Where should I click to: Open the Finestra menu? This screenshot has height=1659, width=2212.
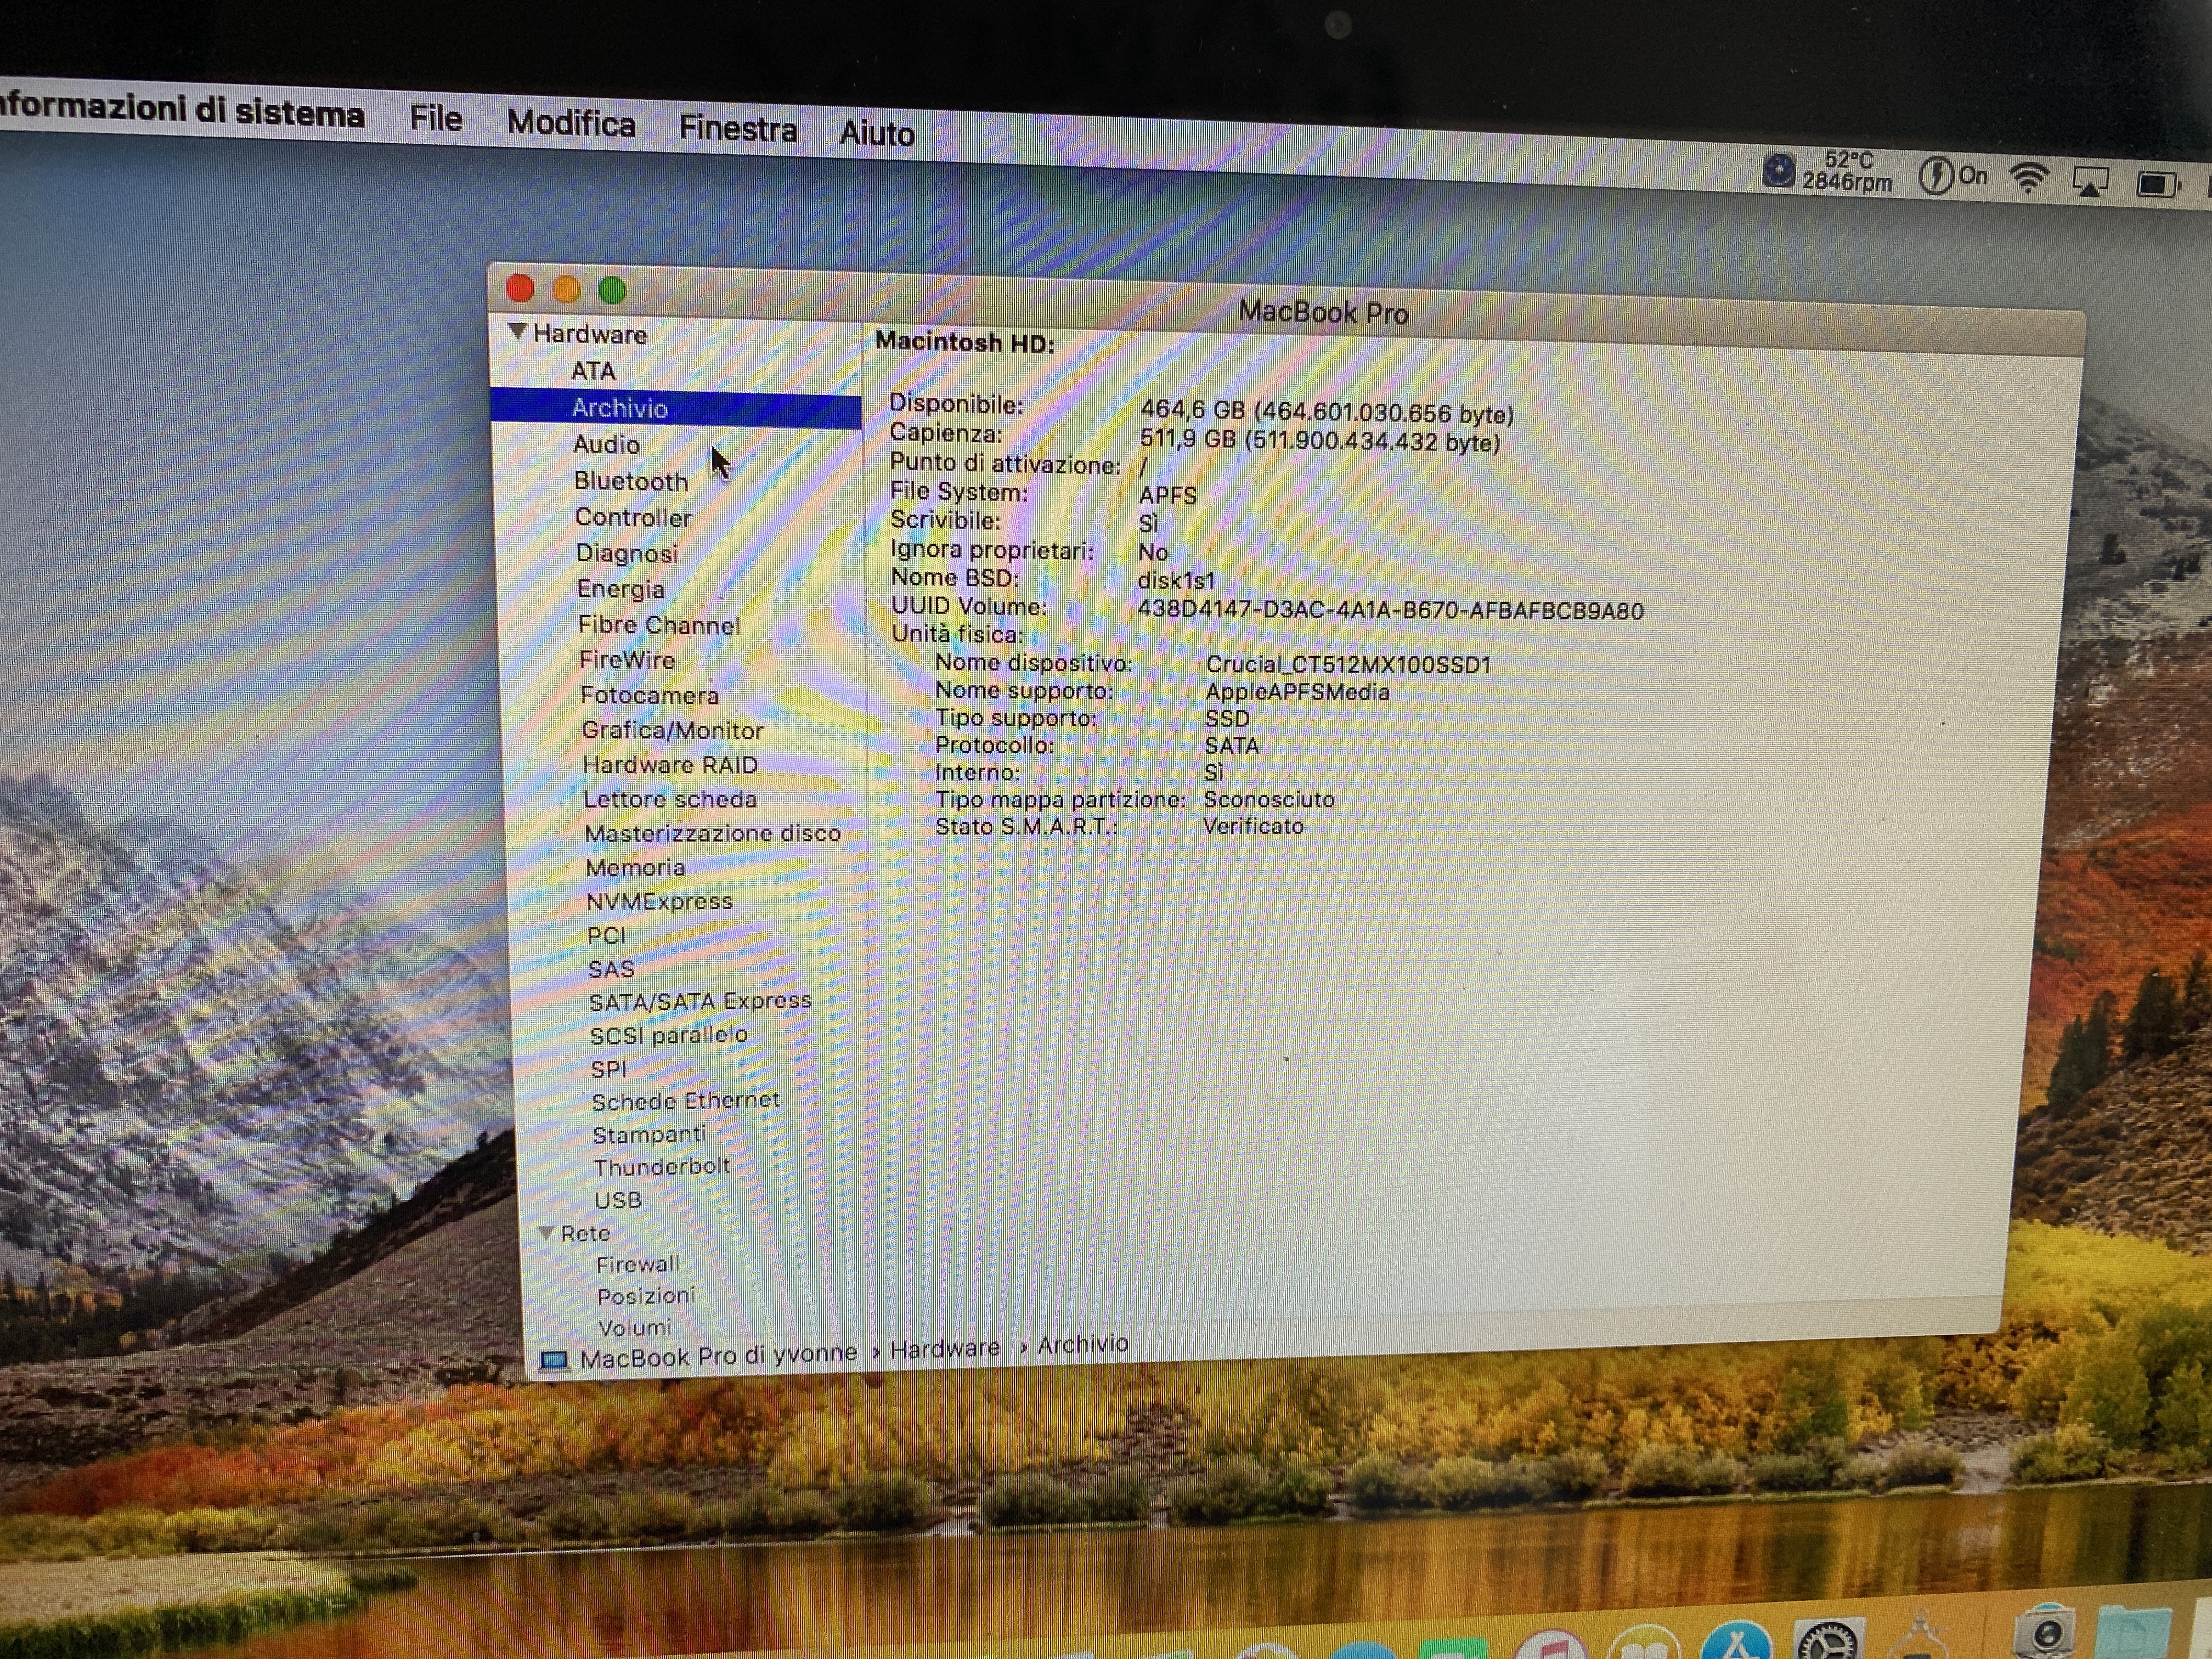[737, 129]
